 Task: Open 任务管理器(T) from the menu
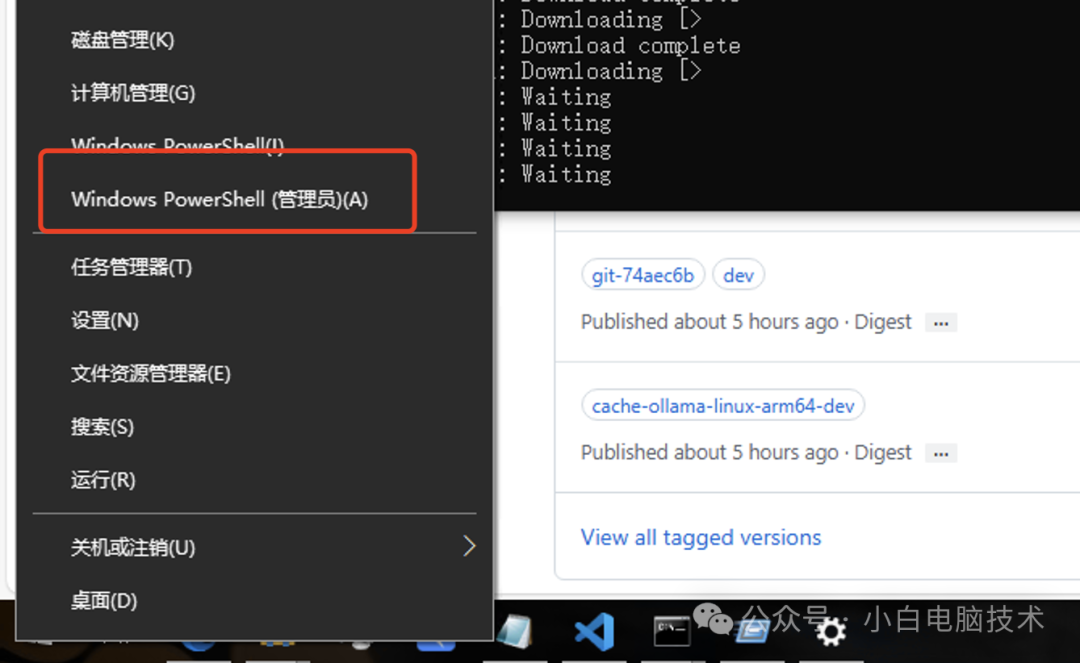point(255,267)
